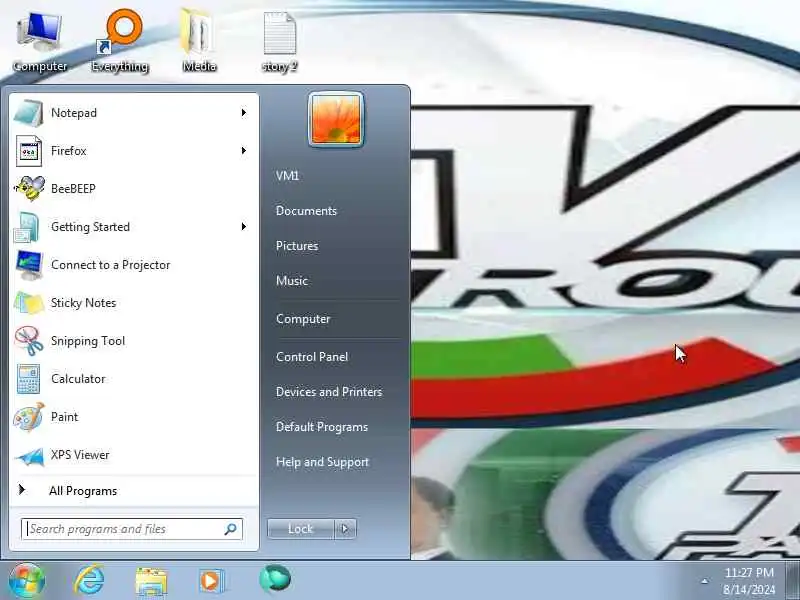Select the Computer desktop icon
Image resolution: width=800 pixels, height=600 pixels.
pyautogui.click(x=40, y=43)
